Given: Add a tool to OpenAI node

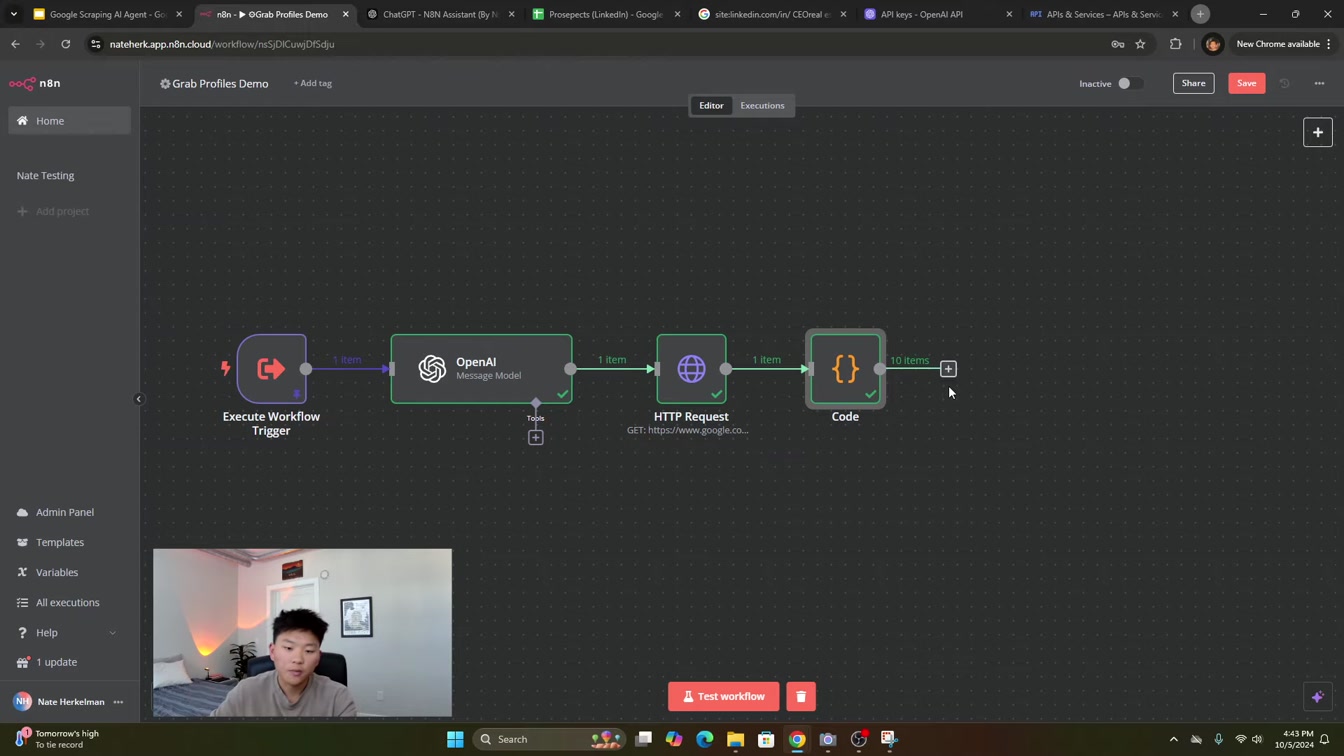Looking at the screenshot, I should point(536,437).
